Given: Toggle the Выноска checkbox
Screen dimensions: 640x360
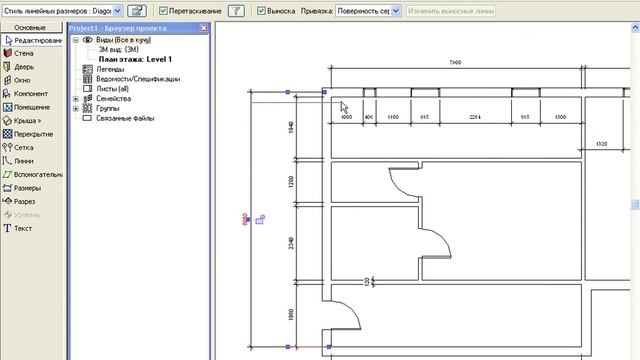Looking at the screenshot, I should [x=261, y=11].
